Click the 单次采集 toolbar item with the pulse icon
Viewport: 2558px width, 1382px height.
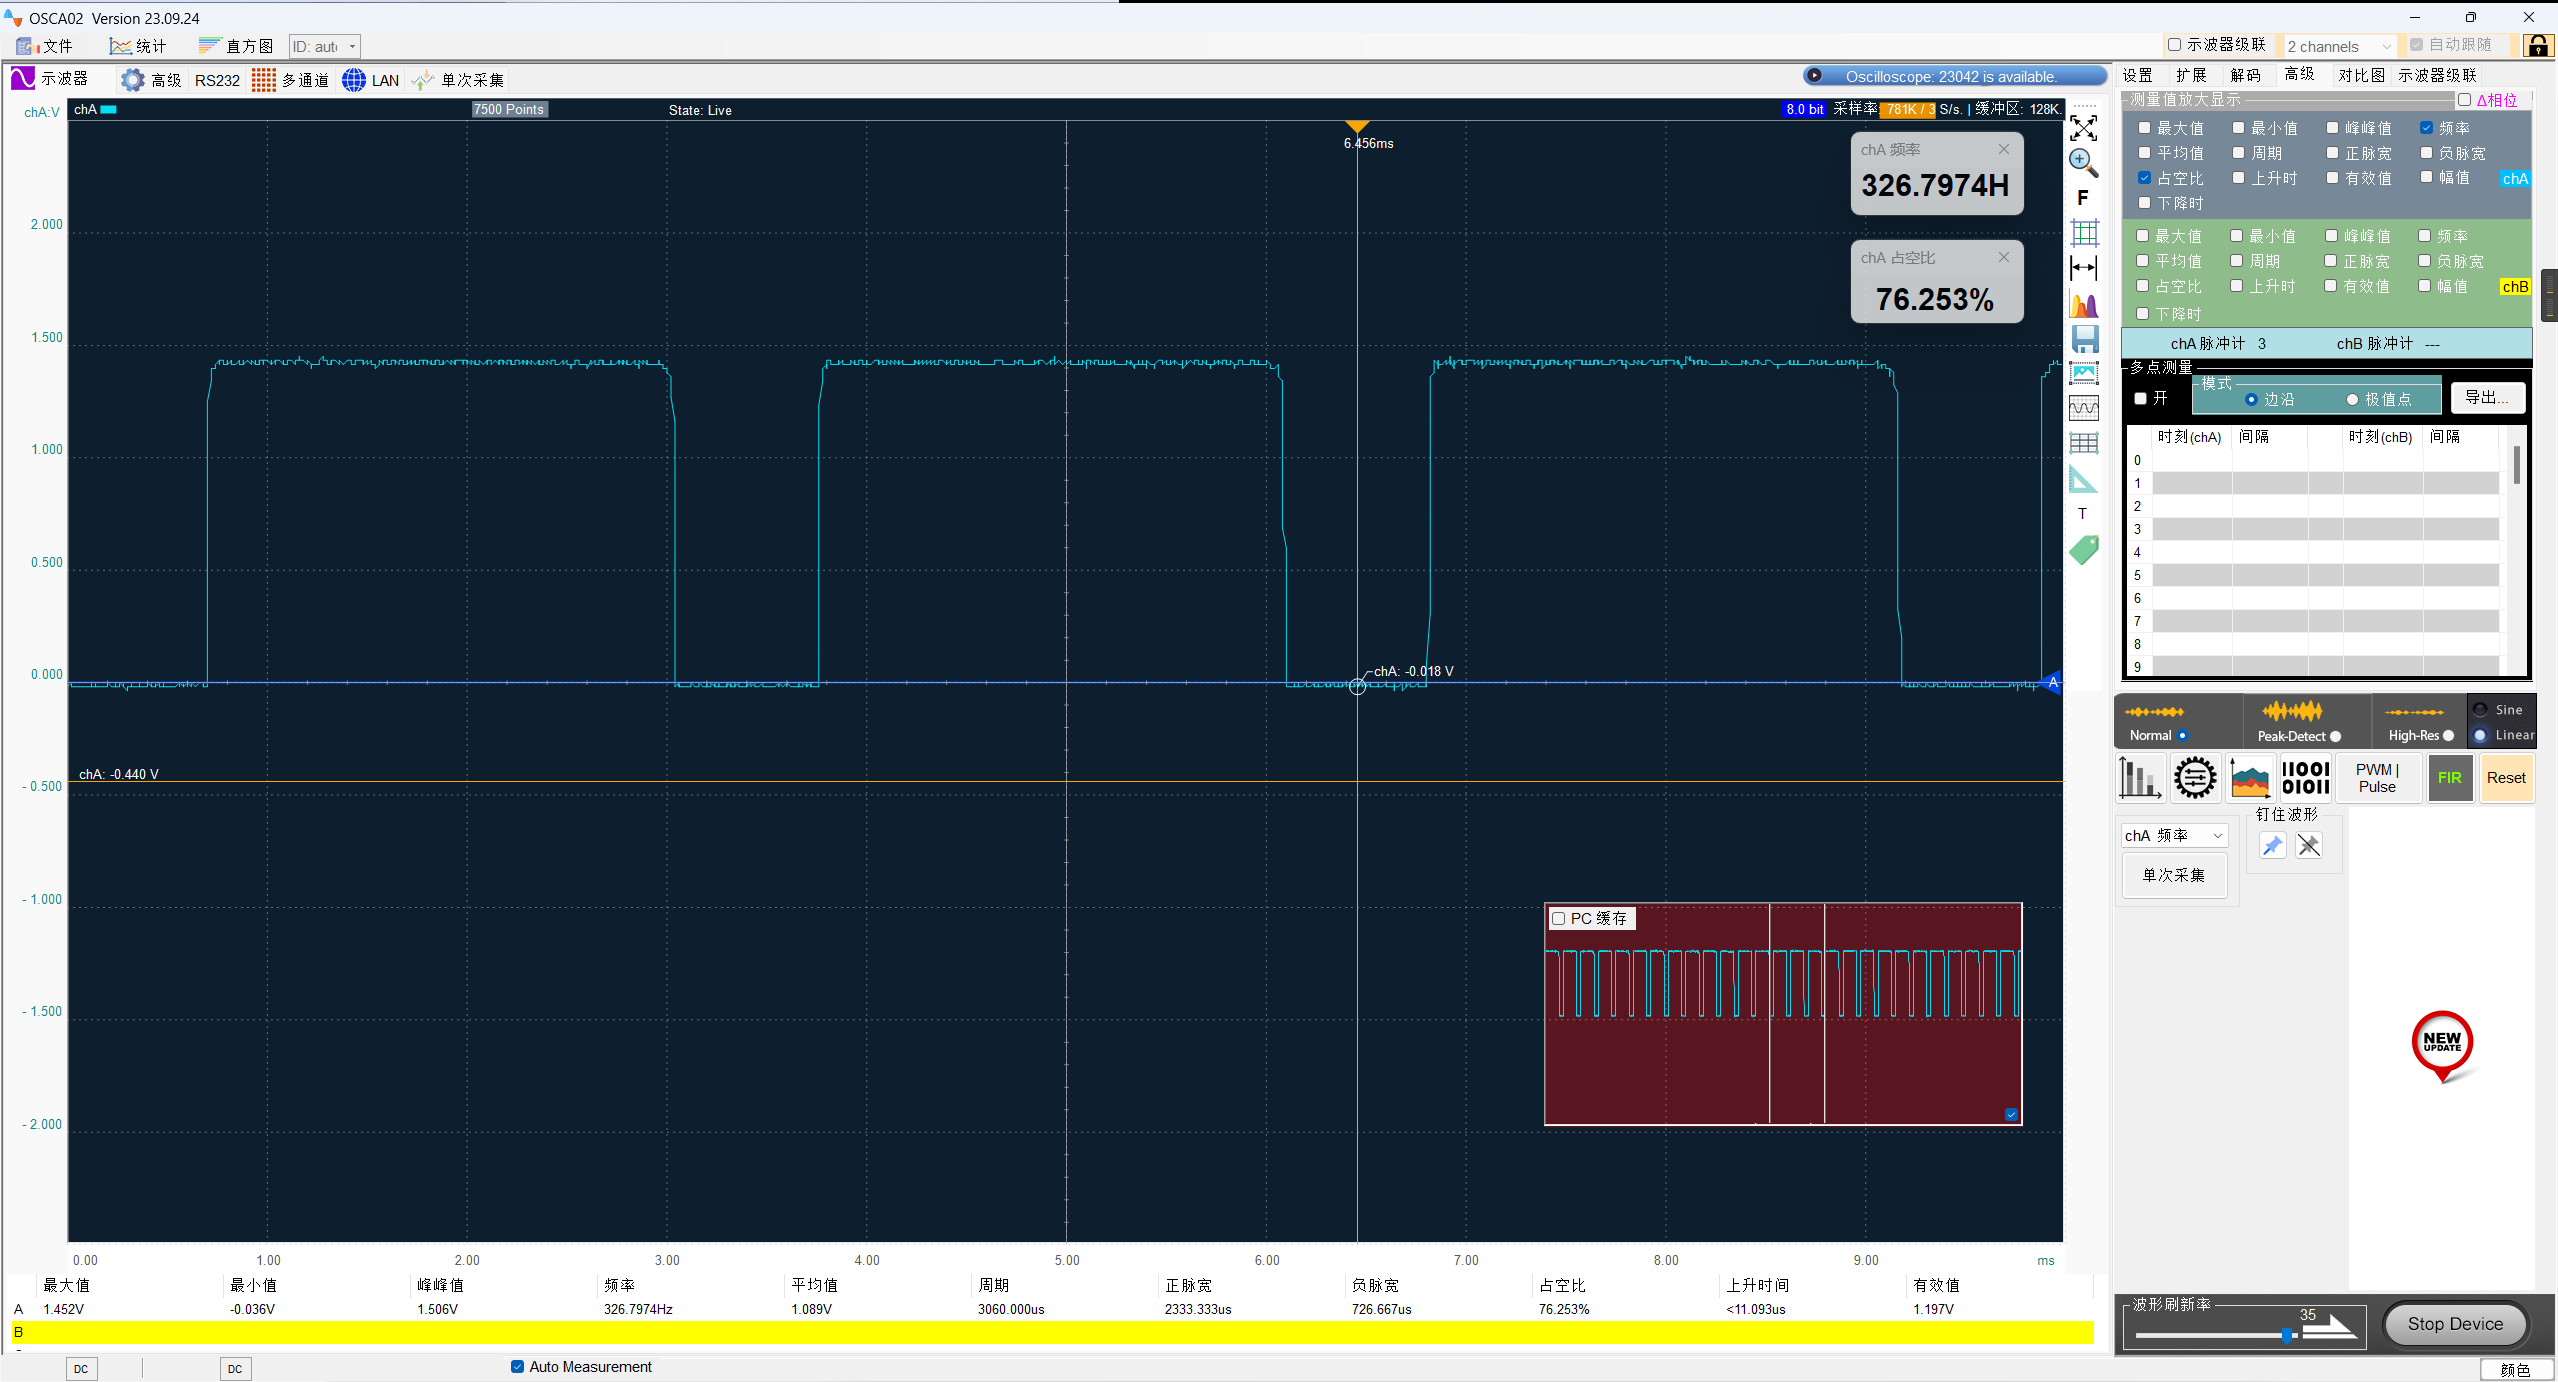(458, 80)
